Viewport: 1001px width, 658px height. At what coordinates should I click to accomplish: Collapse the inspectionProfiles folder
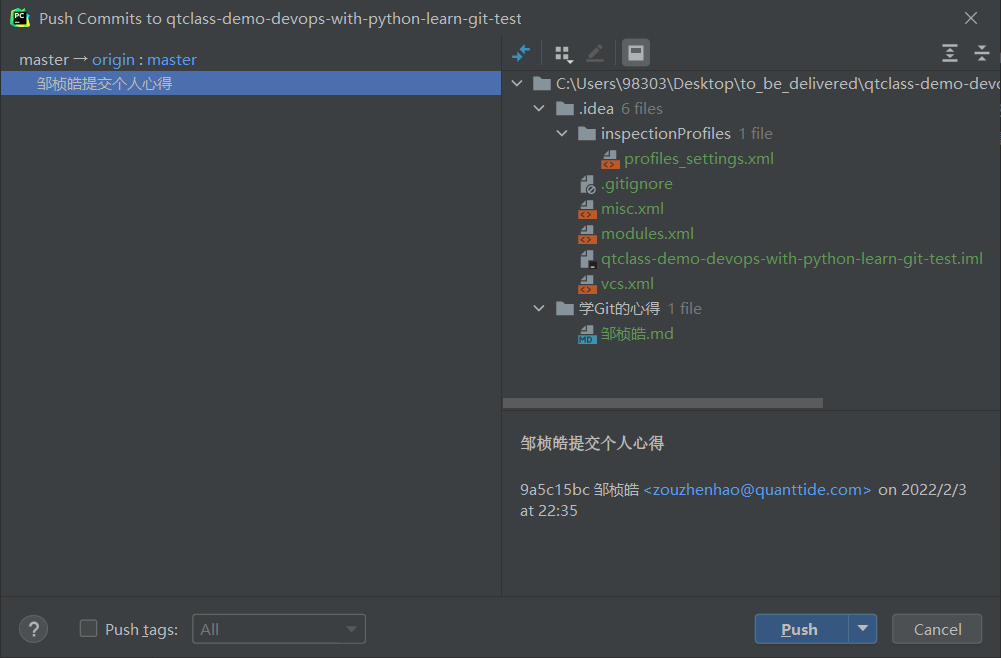564,134
